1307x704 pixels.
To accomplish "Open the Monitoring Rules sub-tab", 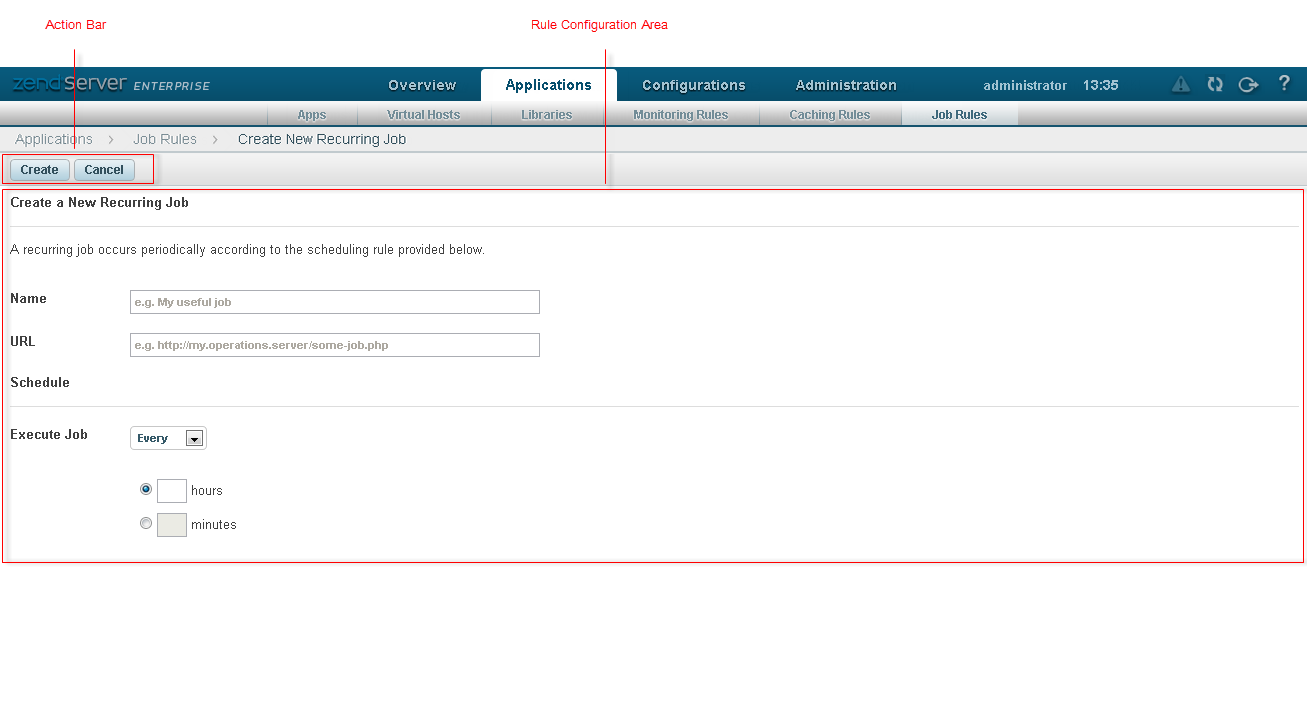I will coord(680,115).
